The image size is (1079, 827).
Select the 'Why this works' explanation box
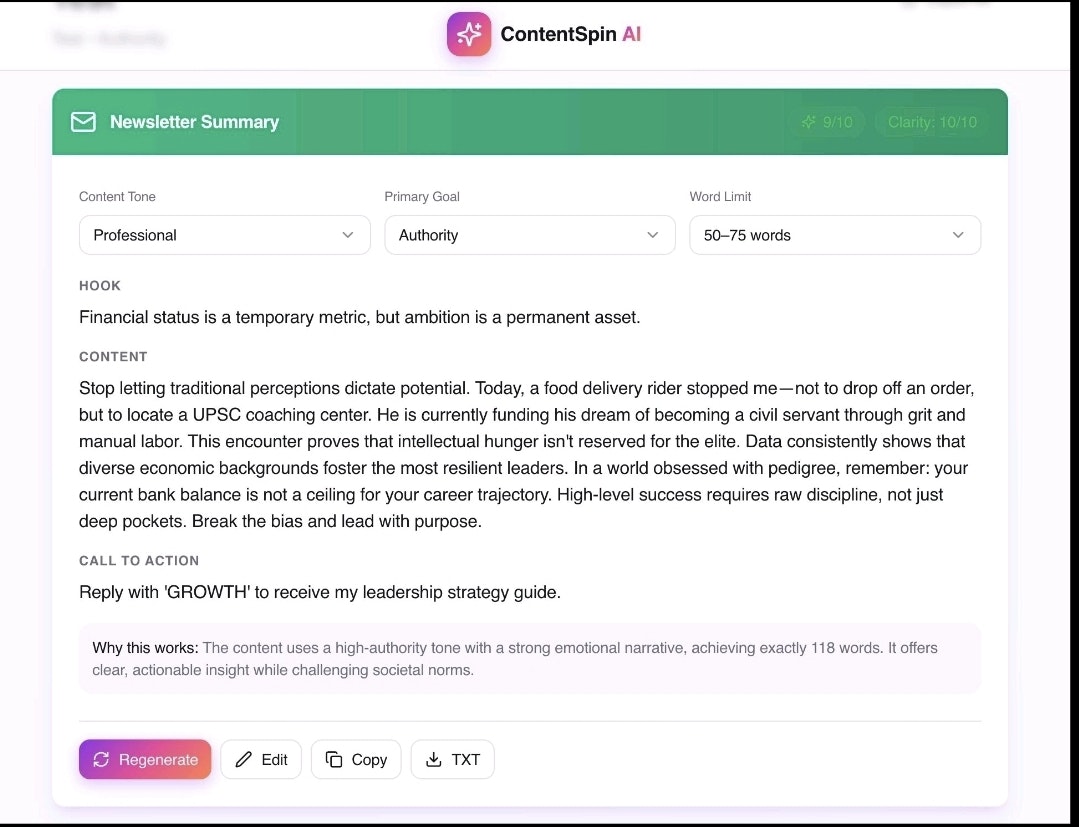pyautogui.click(x=530, y=658)
